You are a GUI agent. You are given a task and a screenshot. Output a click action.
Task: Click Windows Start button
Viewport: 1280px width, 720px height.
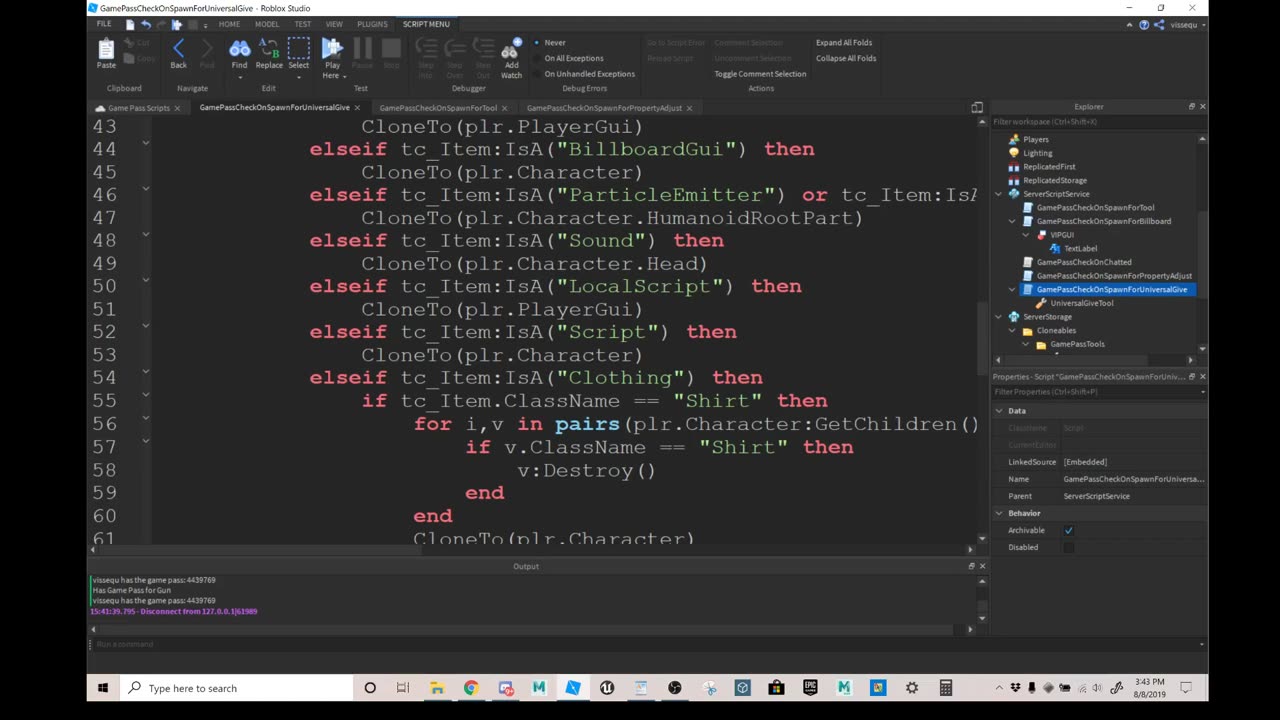tap(103, 688)
